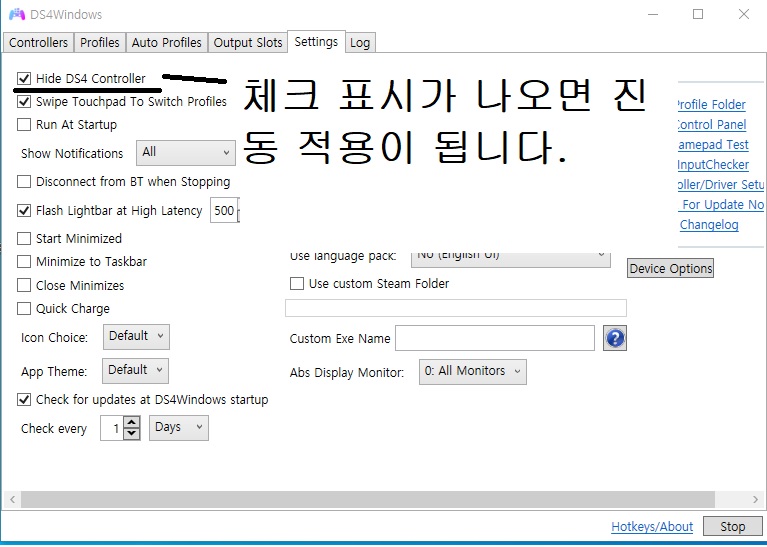Click the scrollbar left arrow

coord(12,500)
